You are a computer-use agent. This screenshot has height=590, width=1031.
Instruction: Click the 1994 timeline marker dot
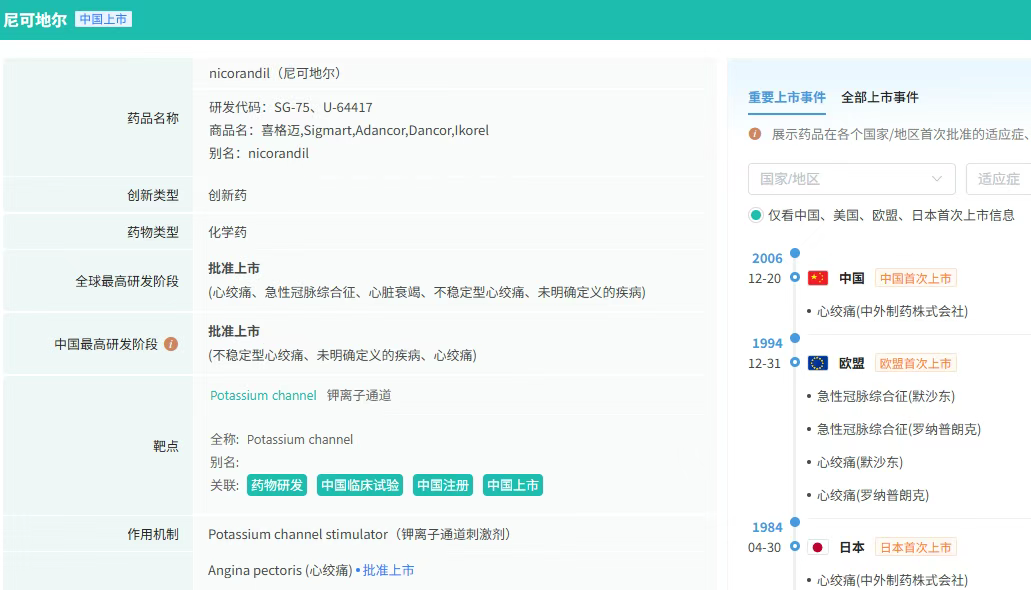(x=795, y=338)
